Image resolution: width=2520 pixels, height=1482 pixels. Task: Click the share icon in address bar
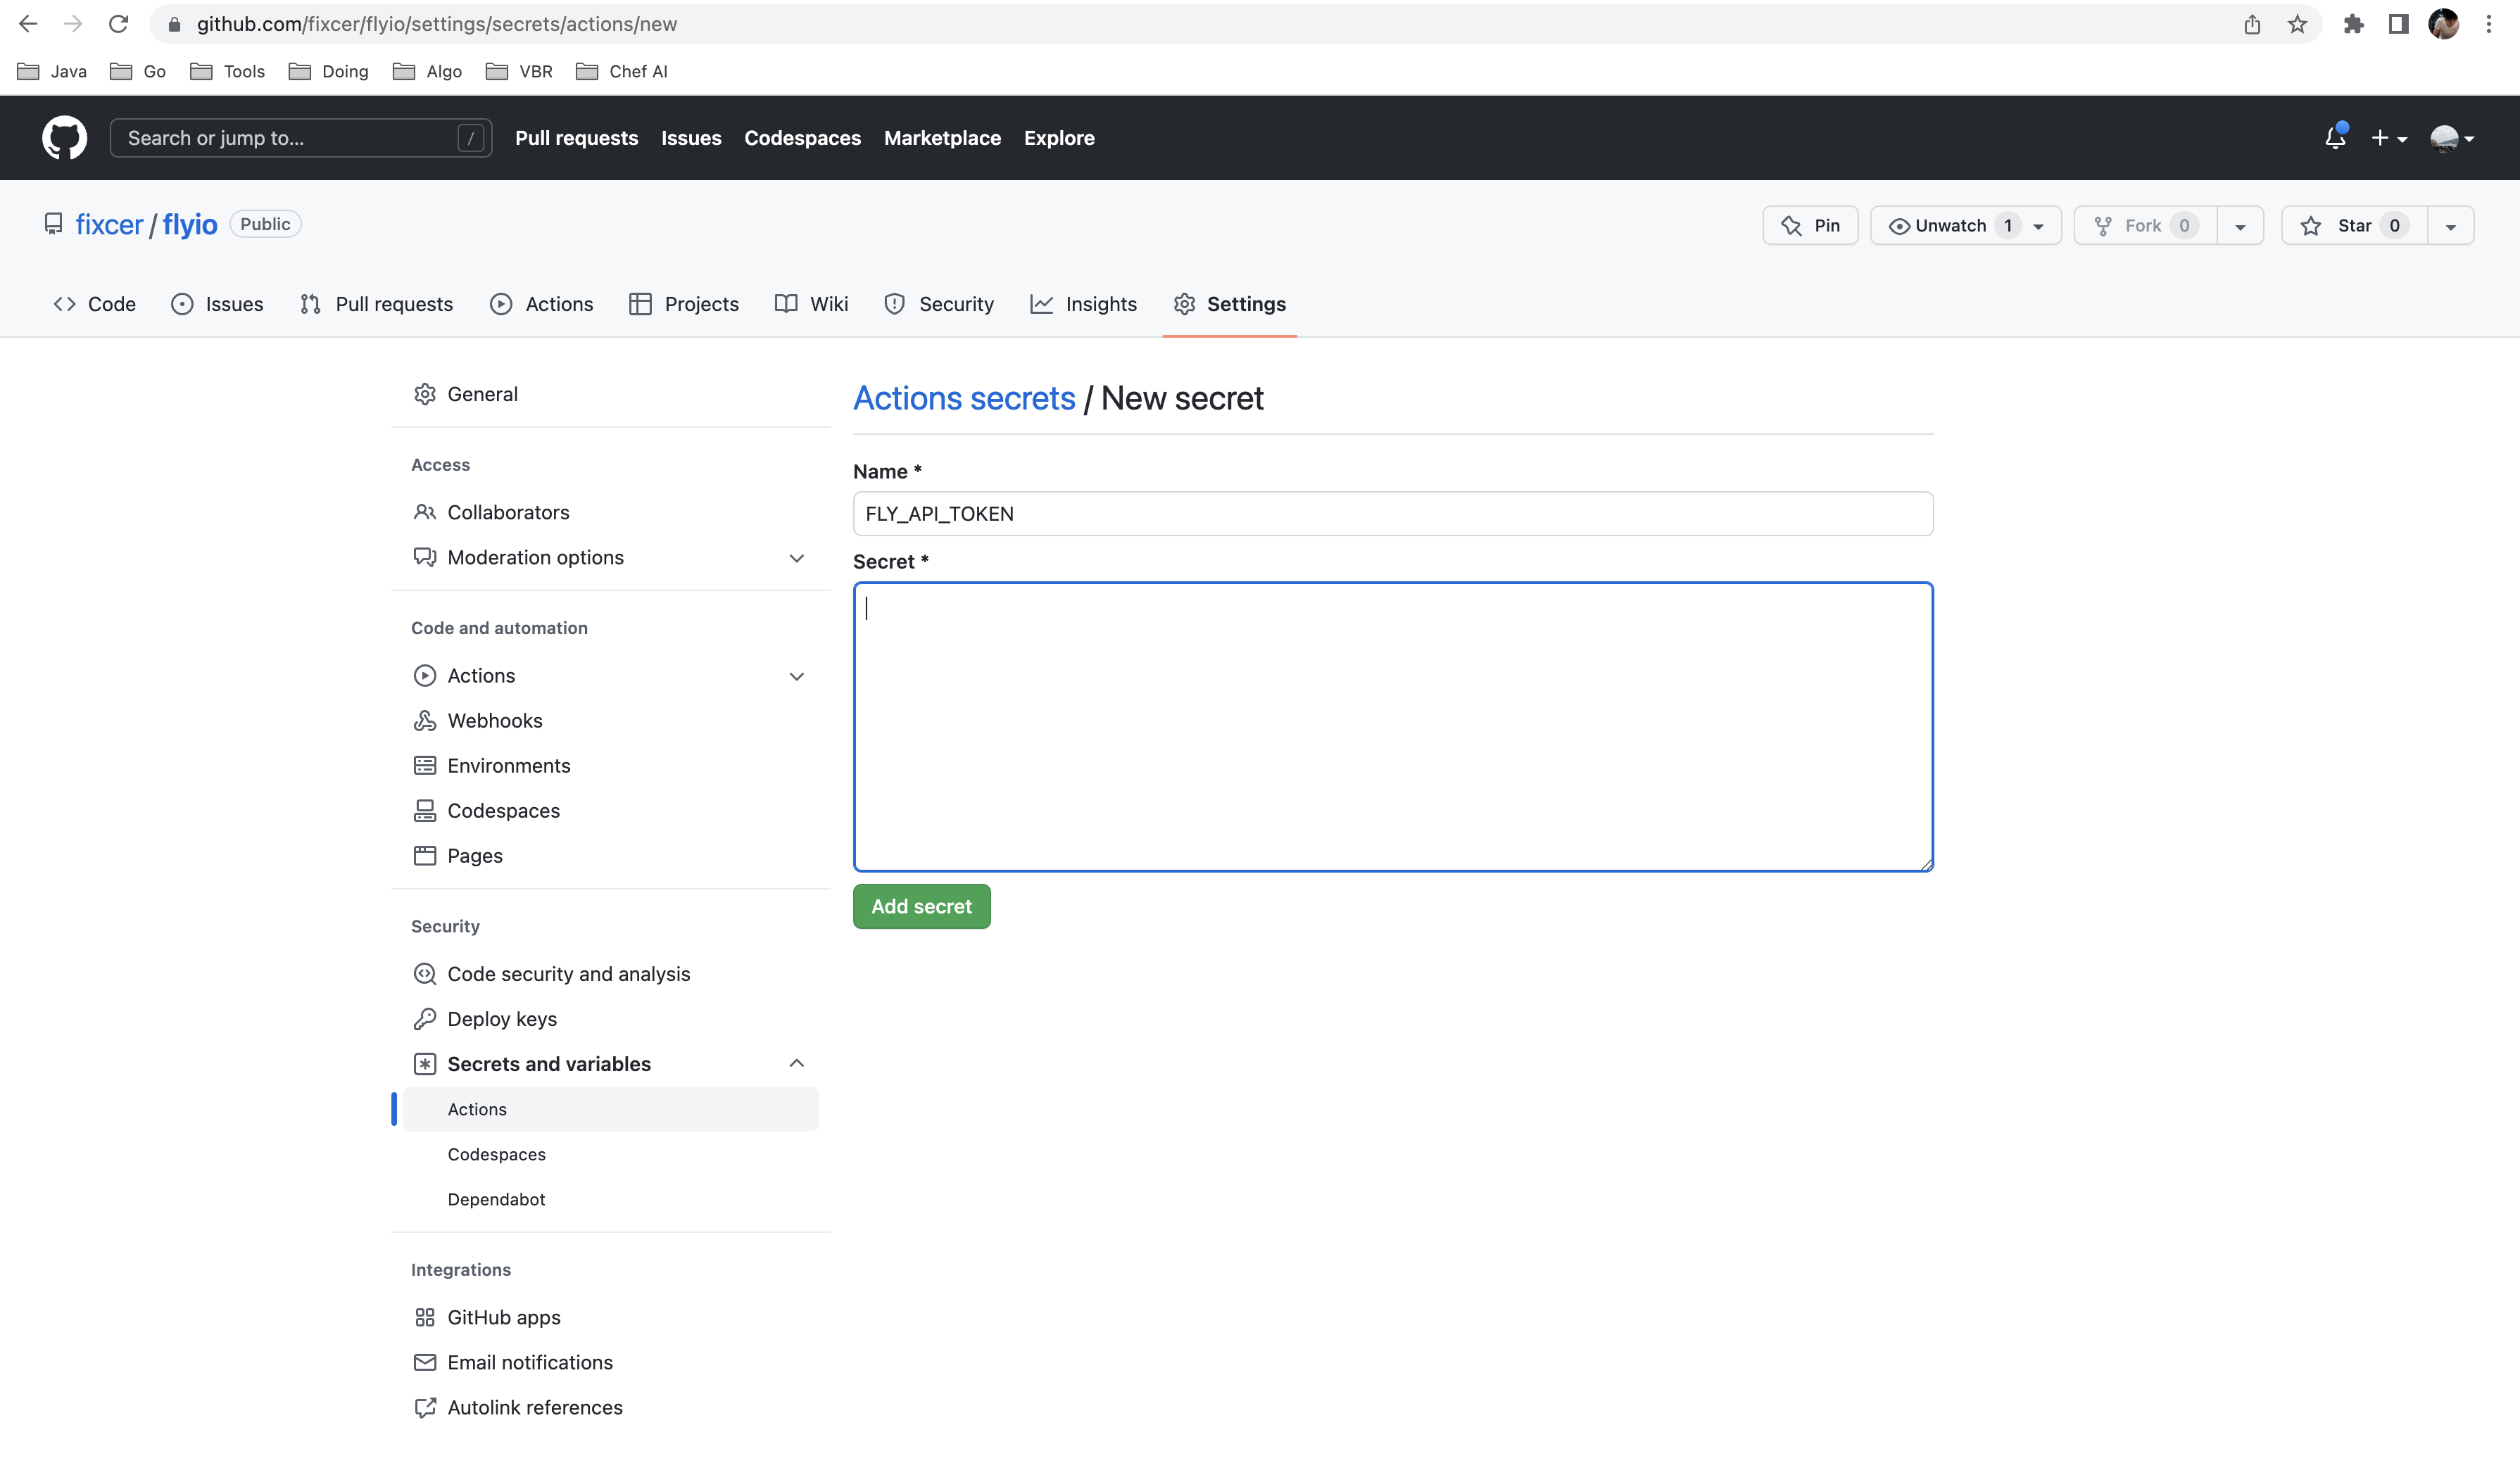pyautogui.click(x=2252, y=24)
